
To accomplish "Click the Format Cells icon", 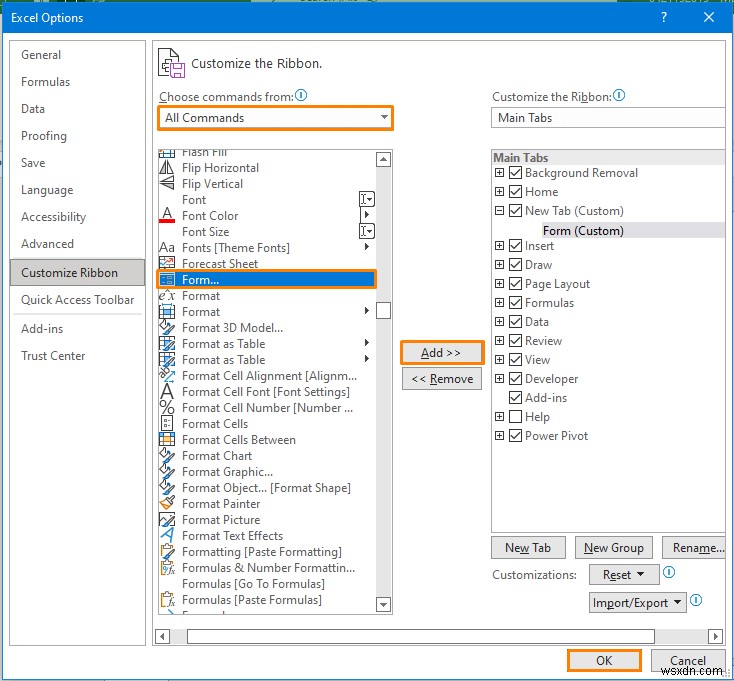I will click(x=167, y=423).
